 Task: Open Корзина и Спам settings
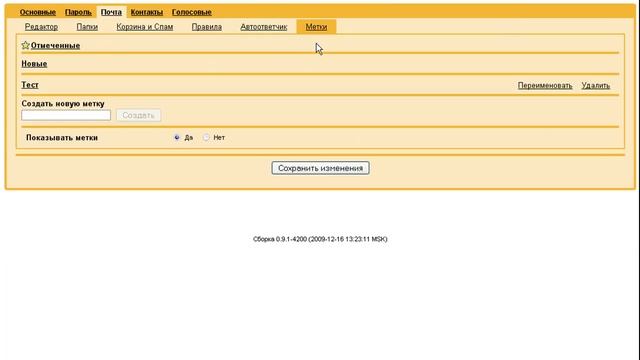point(144,27)
